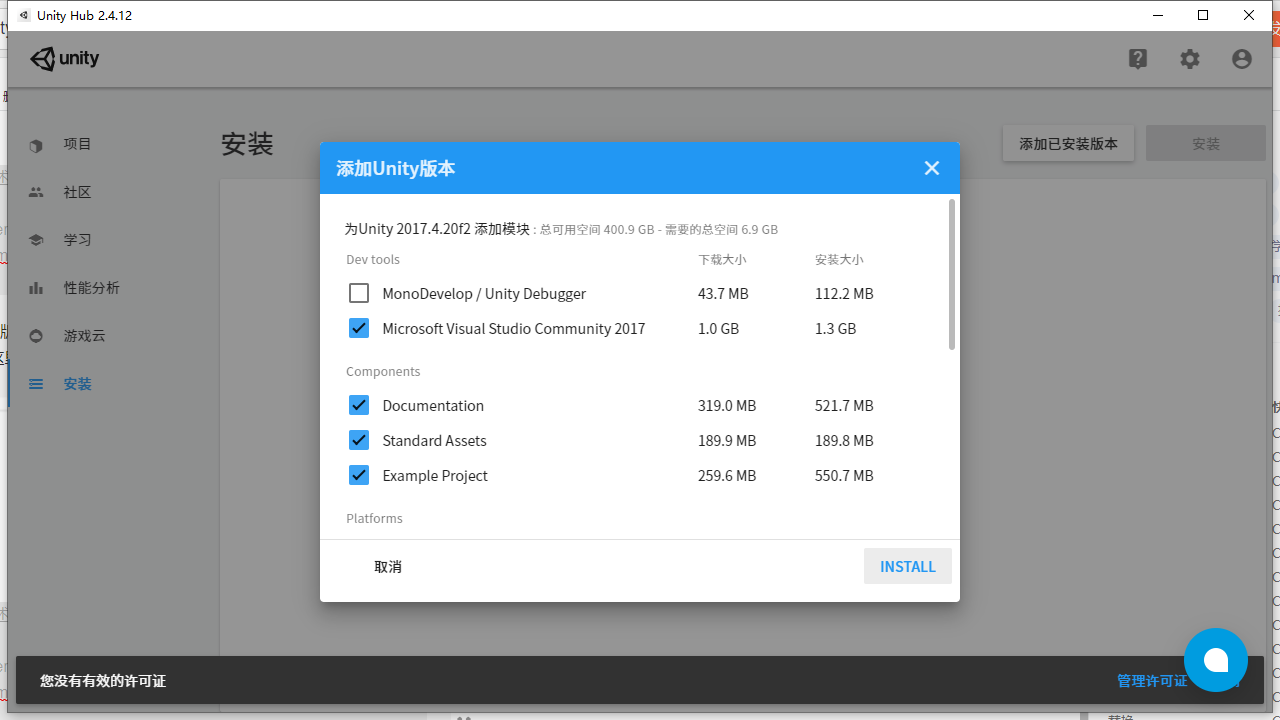Uncheck Microsoft Visual Studio Community 2017
The height and width of the screenshot is (720, 1280).
coord(358,327)
